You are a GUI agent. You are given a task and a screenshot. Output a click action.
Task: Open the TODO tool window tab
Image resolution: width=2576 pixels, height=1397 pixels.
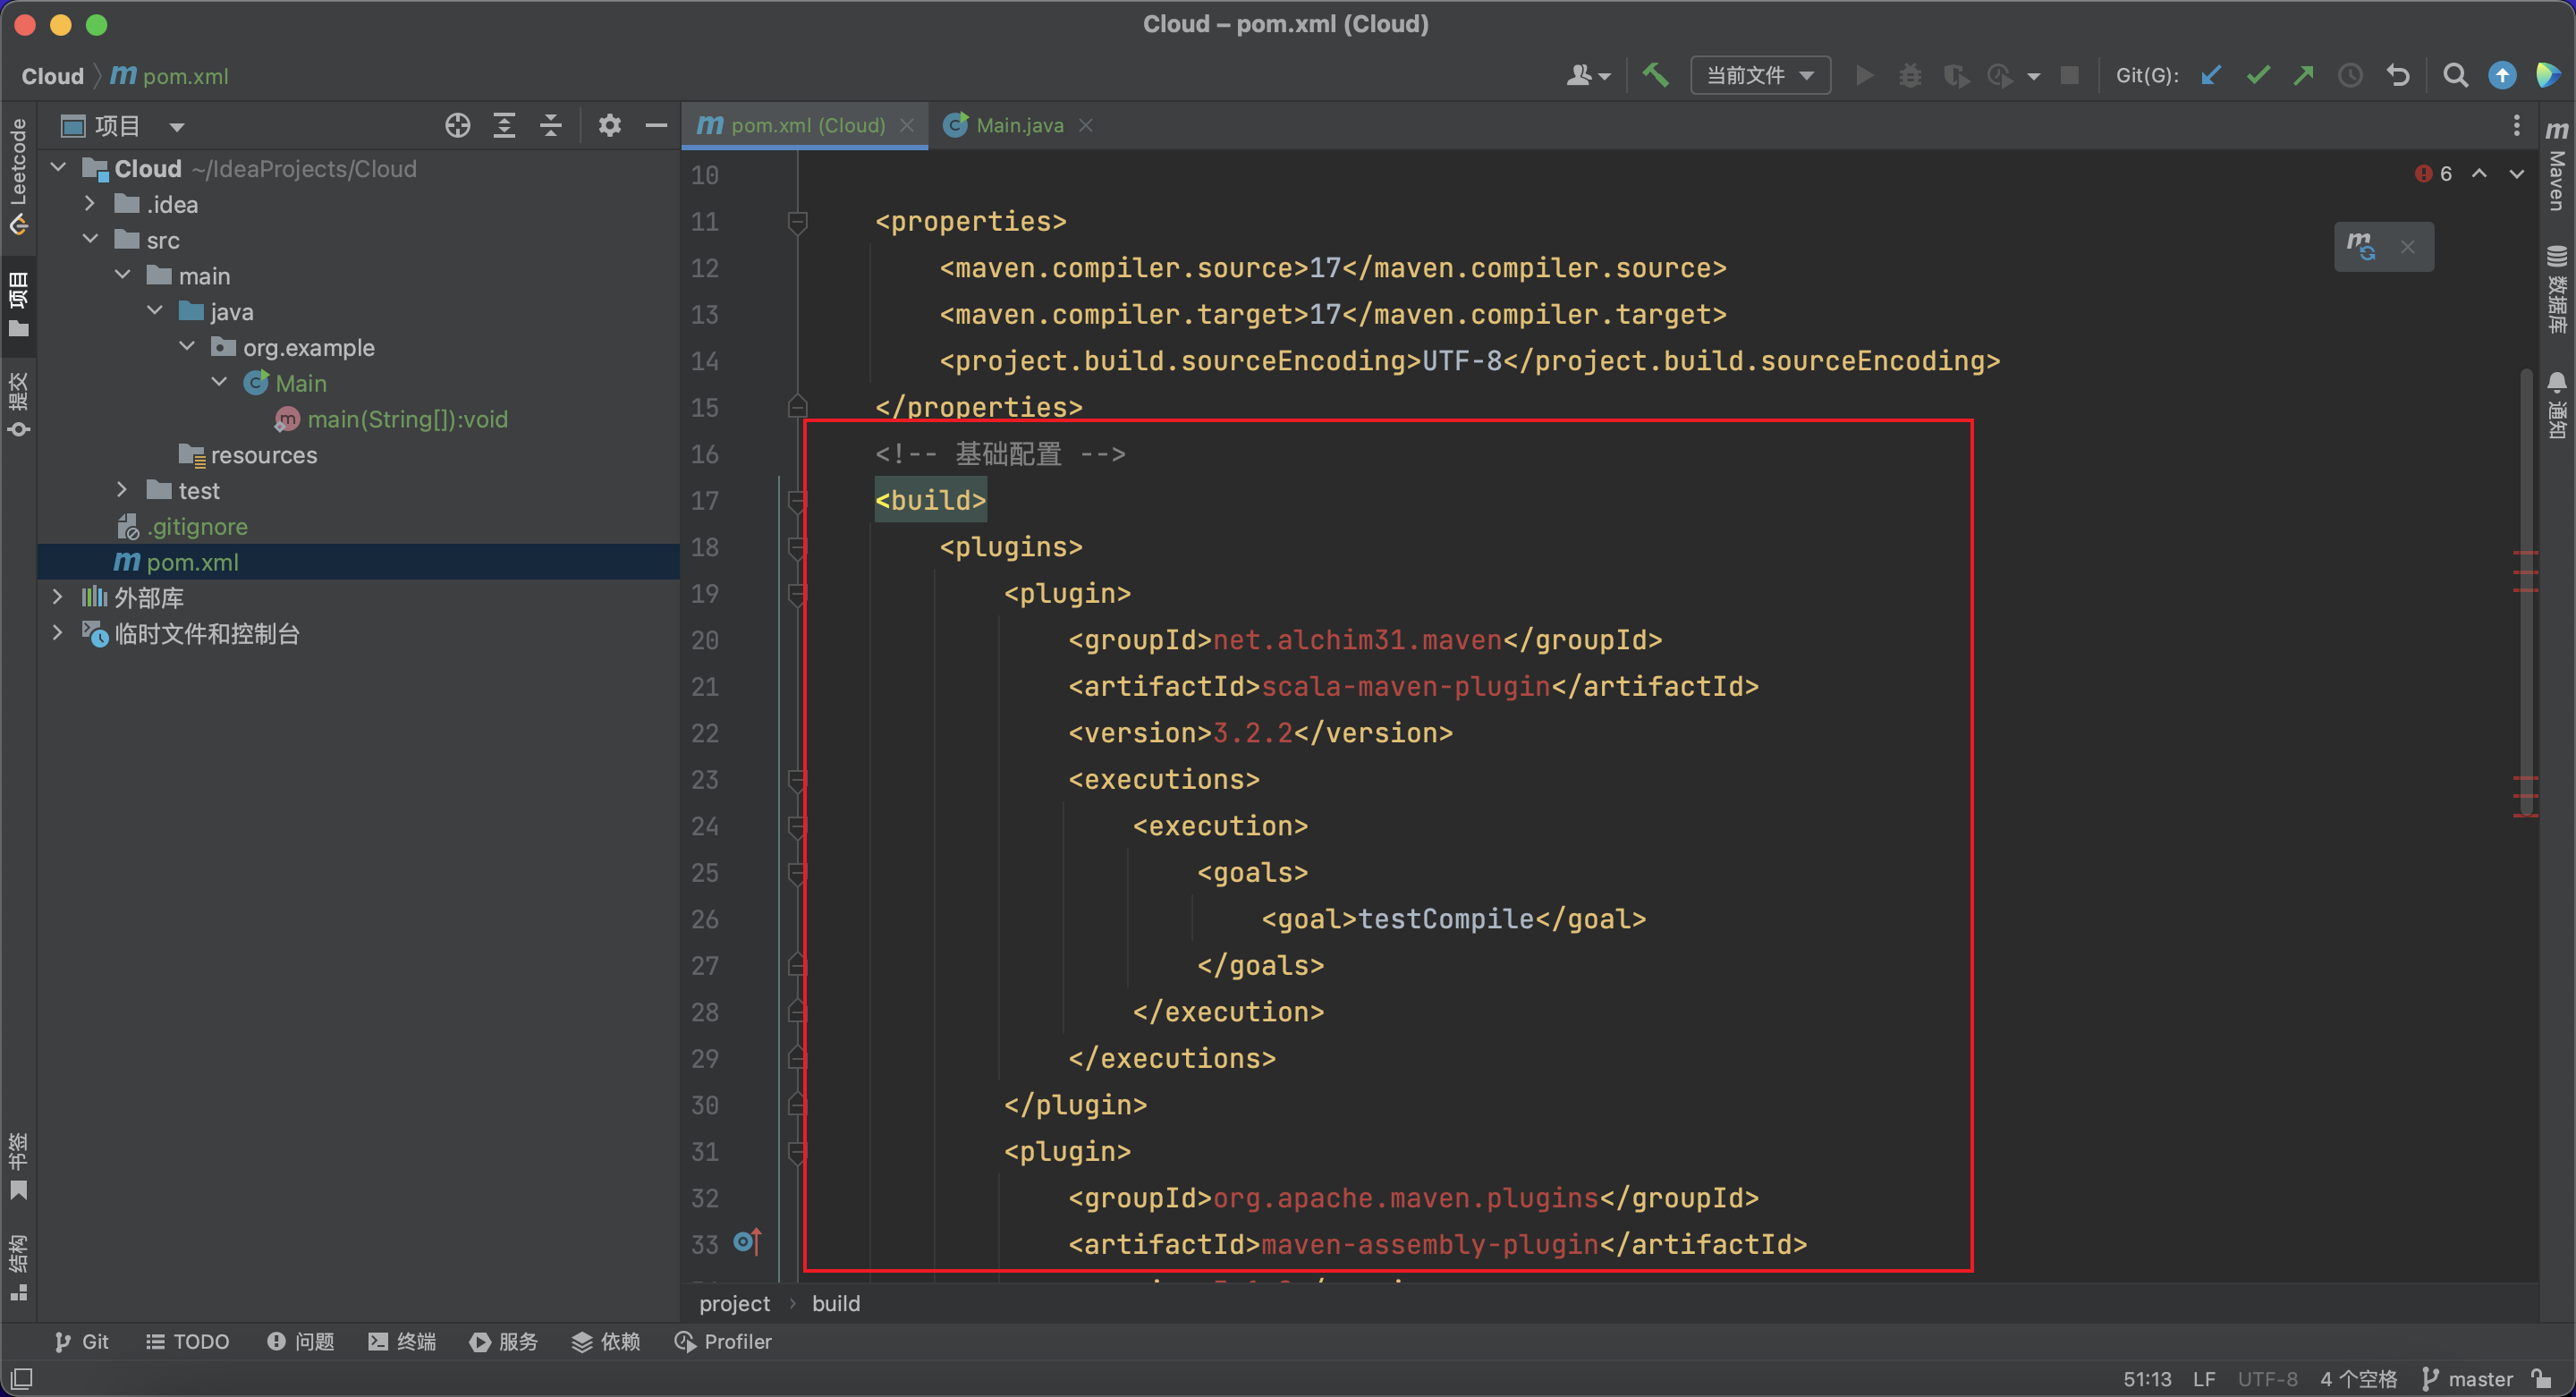point(188,1341)
